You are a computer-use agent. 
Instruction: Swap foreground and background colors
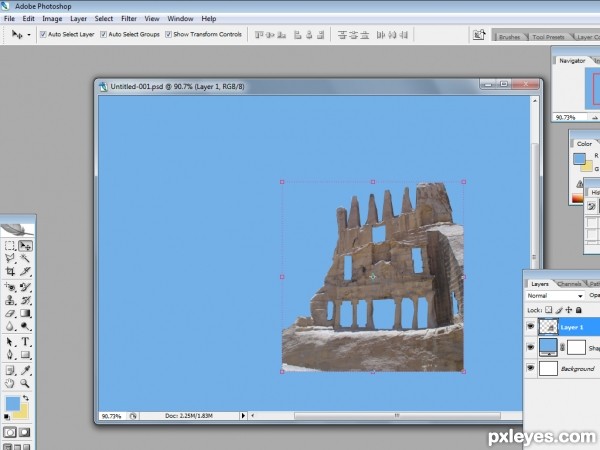click(x=26, y=398)
